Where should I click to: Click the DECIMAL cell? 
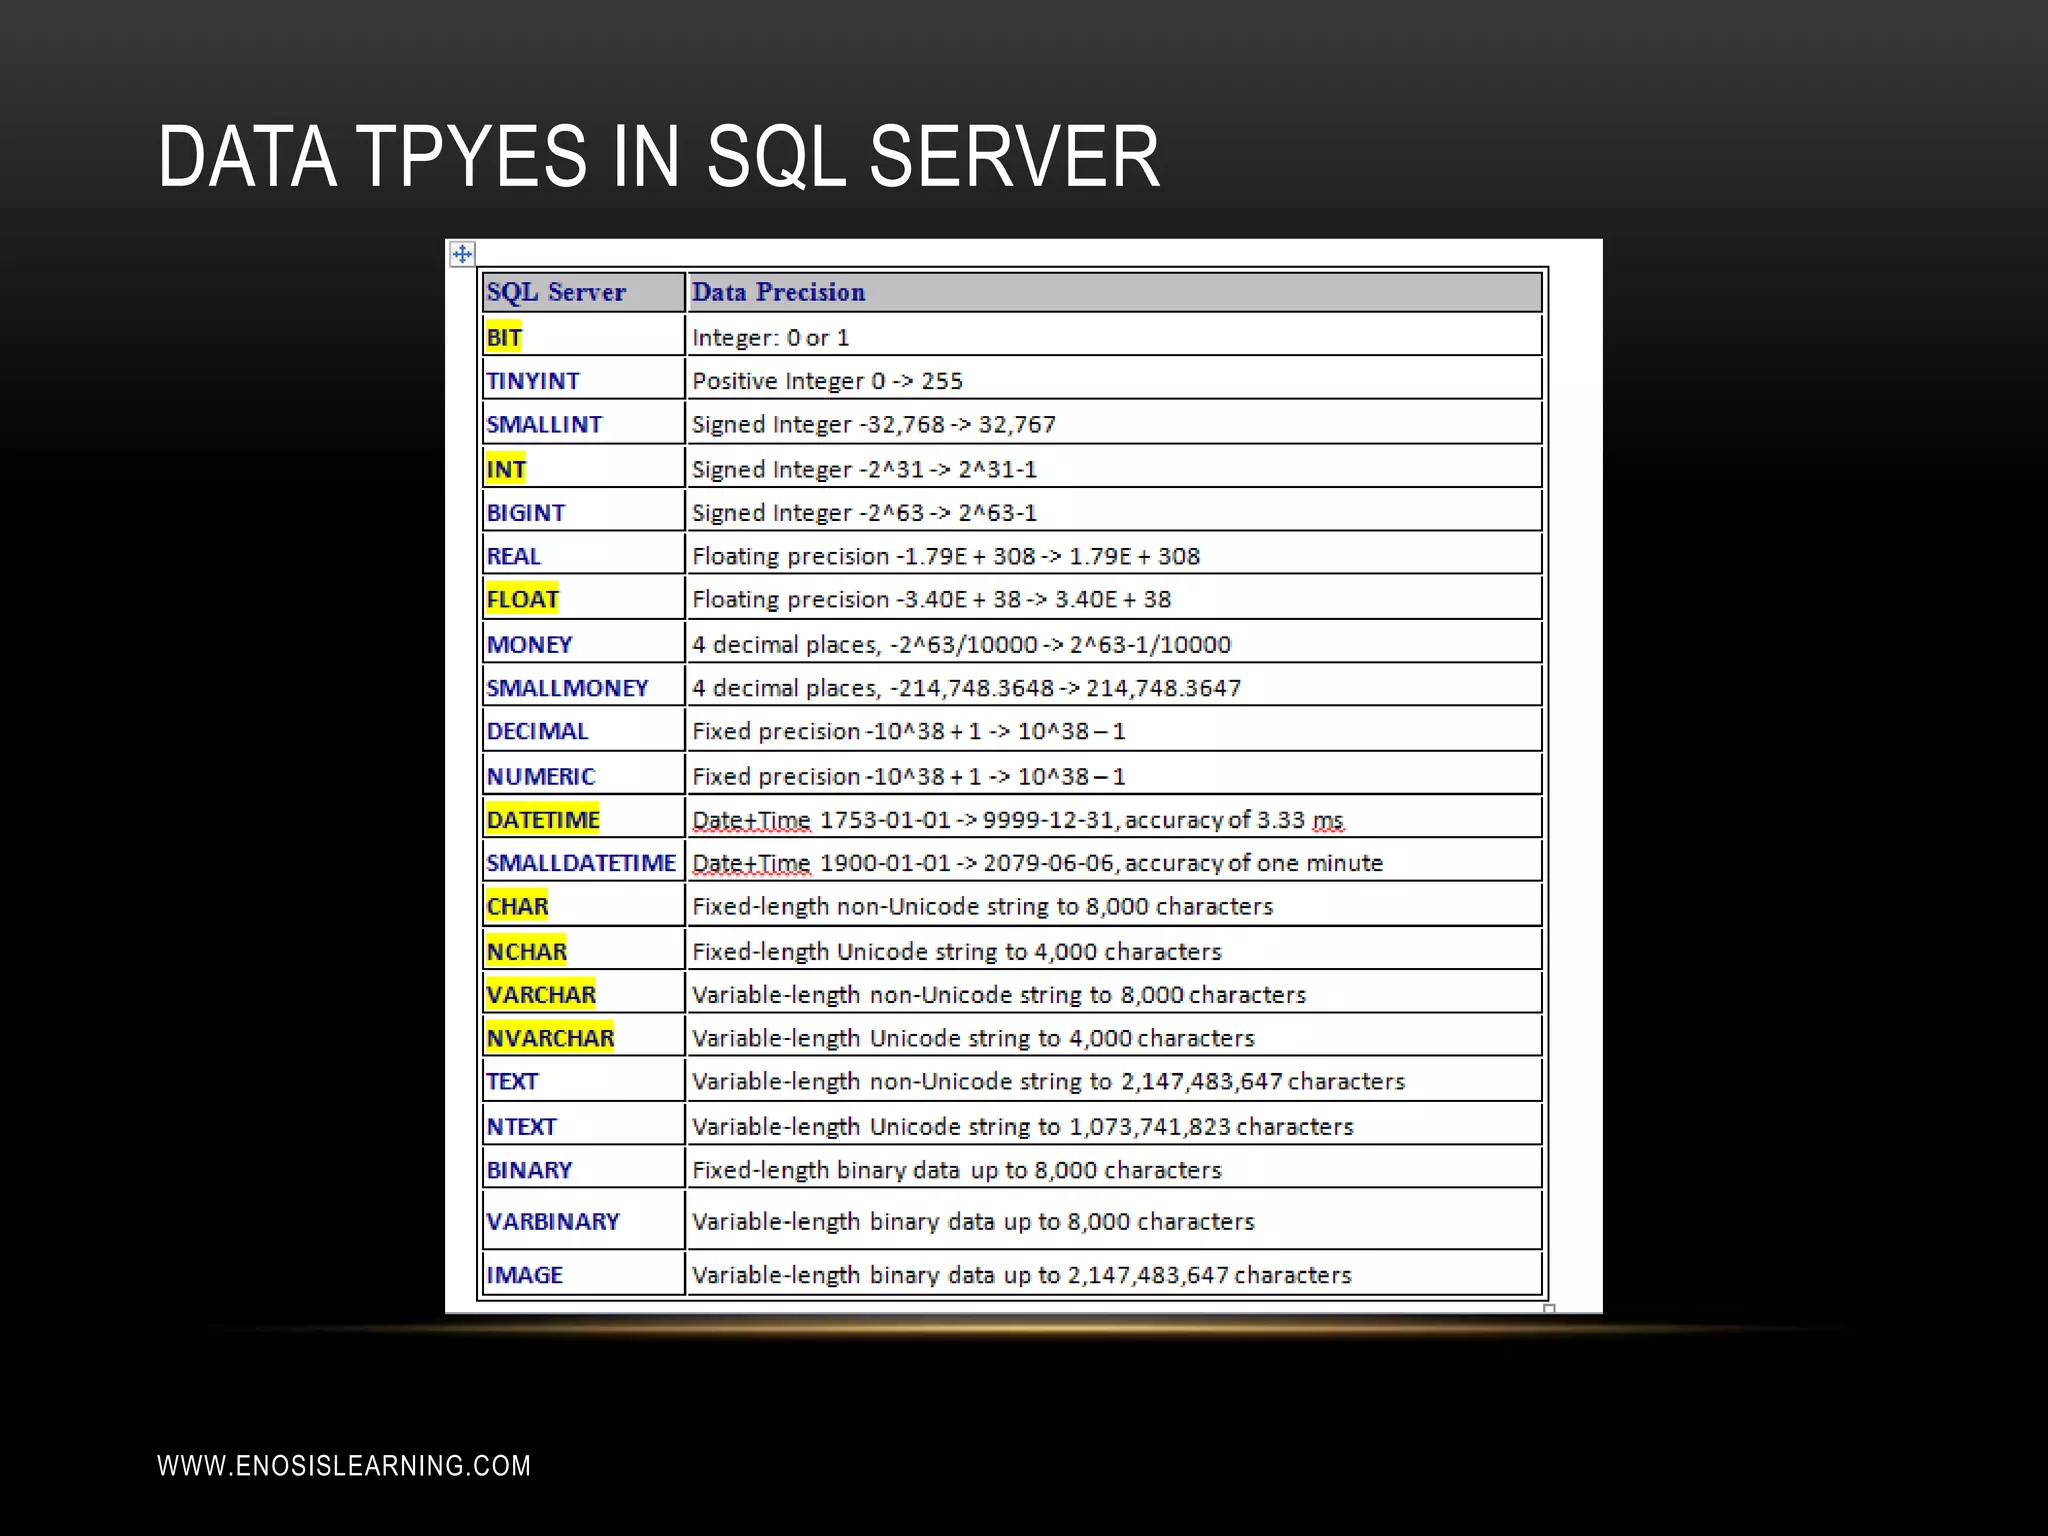pos(584,731)
